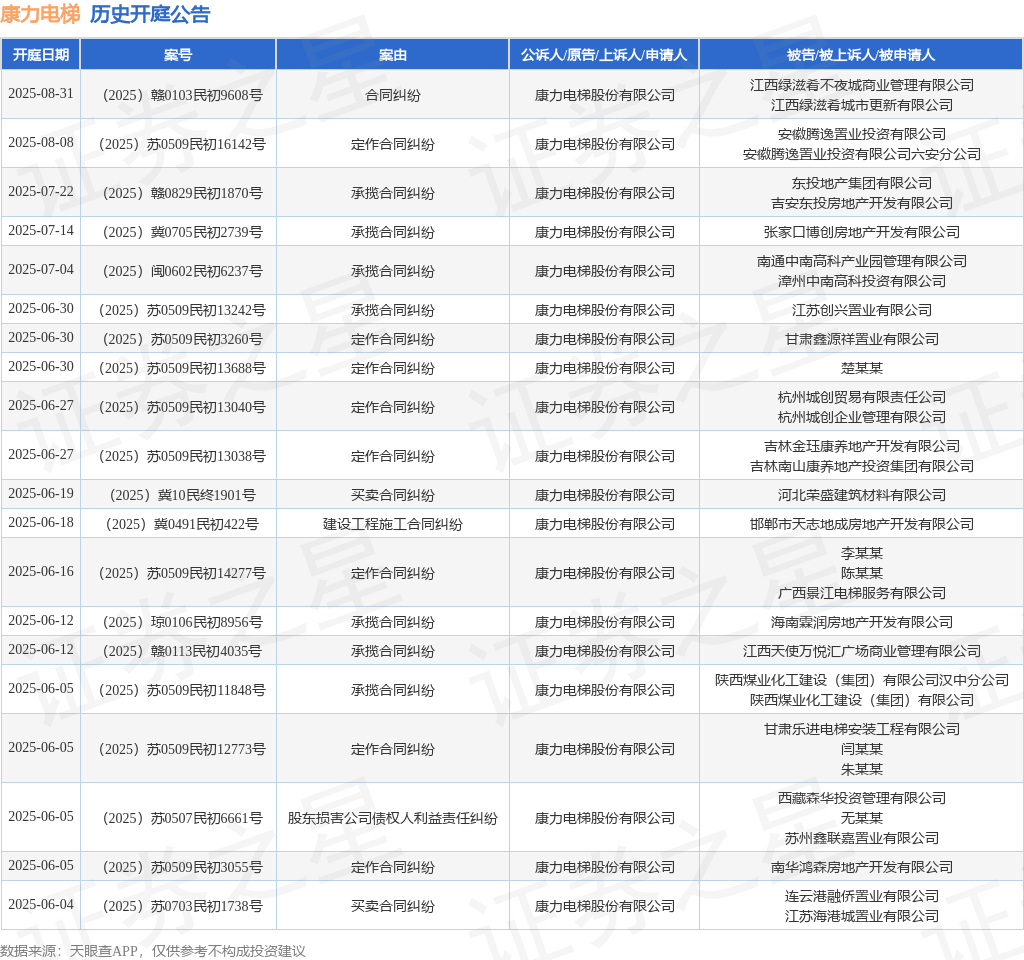Click case number (2025)琼0106民初8956号

(x=182, y=622)
